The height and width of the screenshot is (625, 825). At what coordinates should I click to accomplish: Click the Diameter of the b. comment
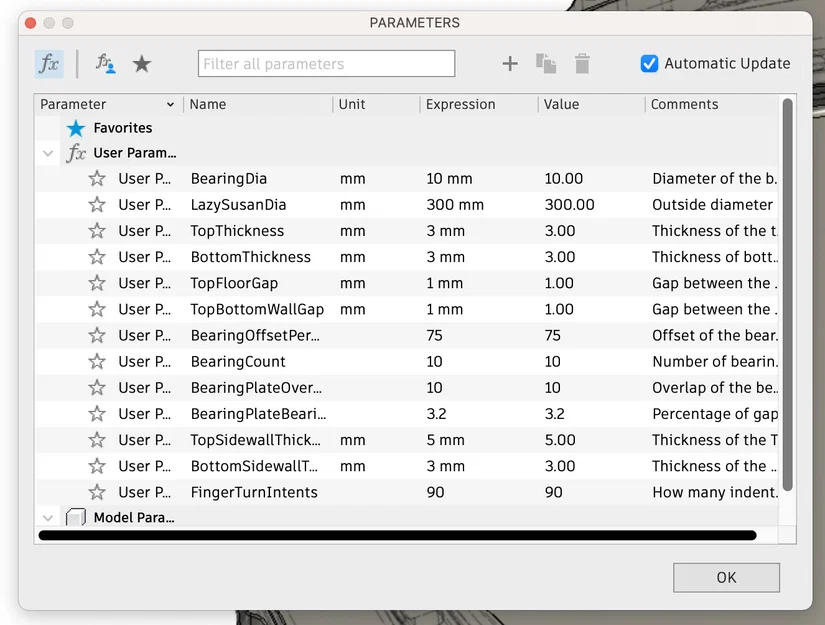pos(715,179)
